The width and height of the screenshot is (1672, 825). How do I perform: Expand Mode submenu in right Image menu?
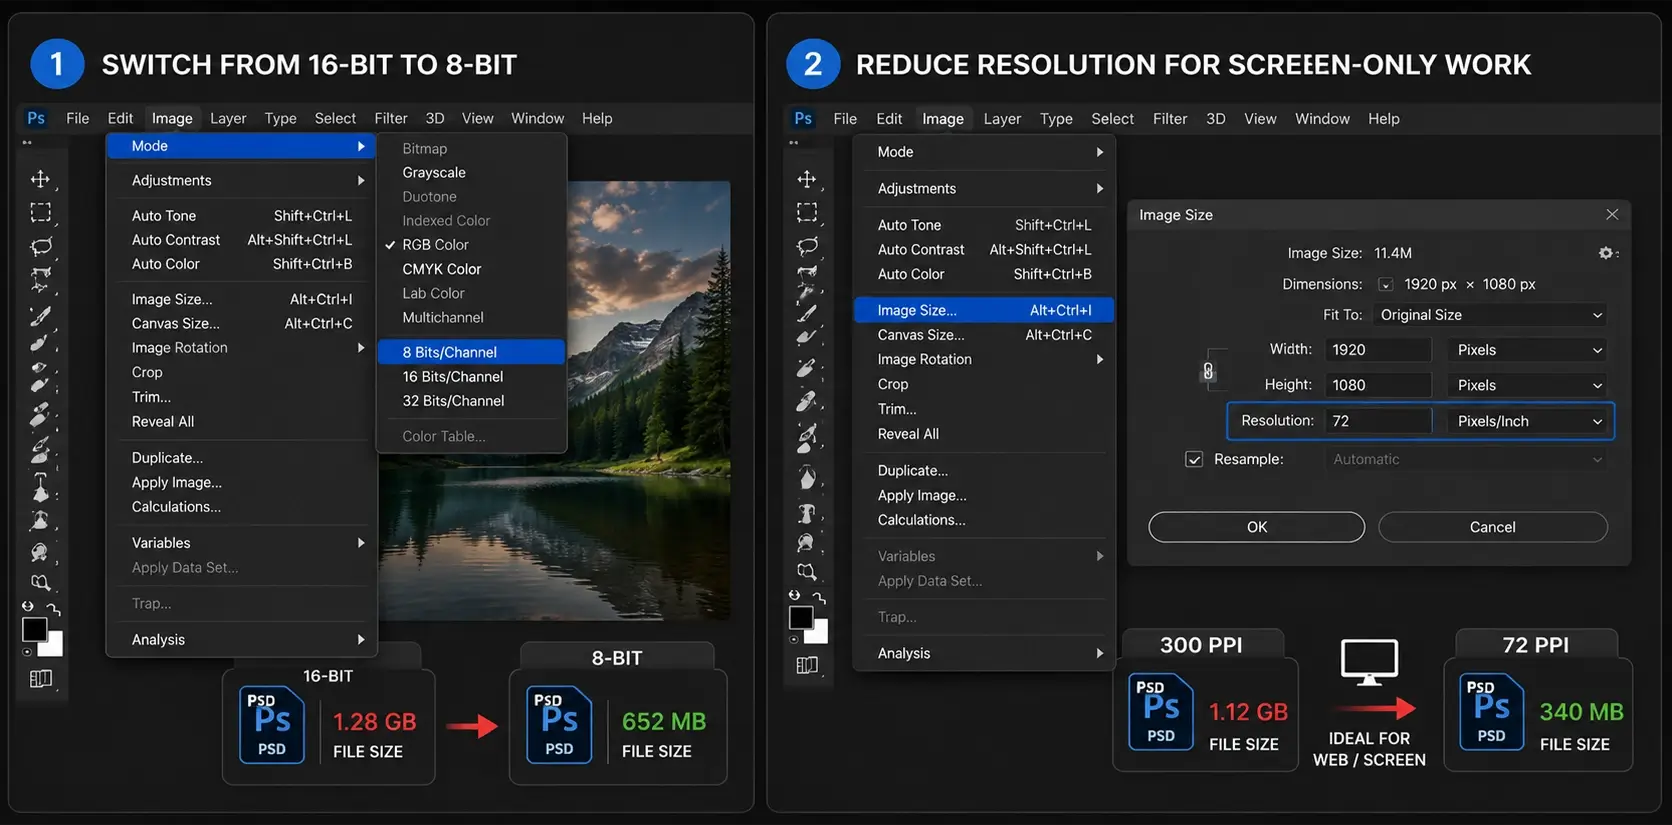[984, 152]
